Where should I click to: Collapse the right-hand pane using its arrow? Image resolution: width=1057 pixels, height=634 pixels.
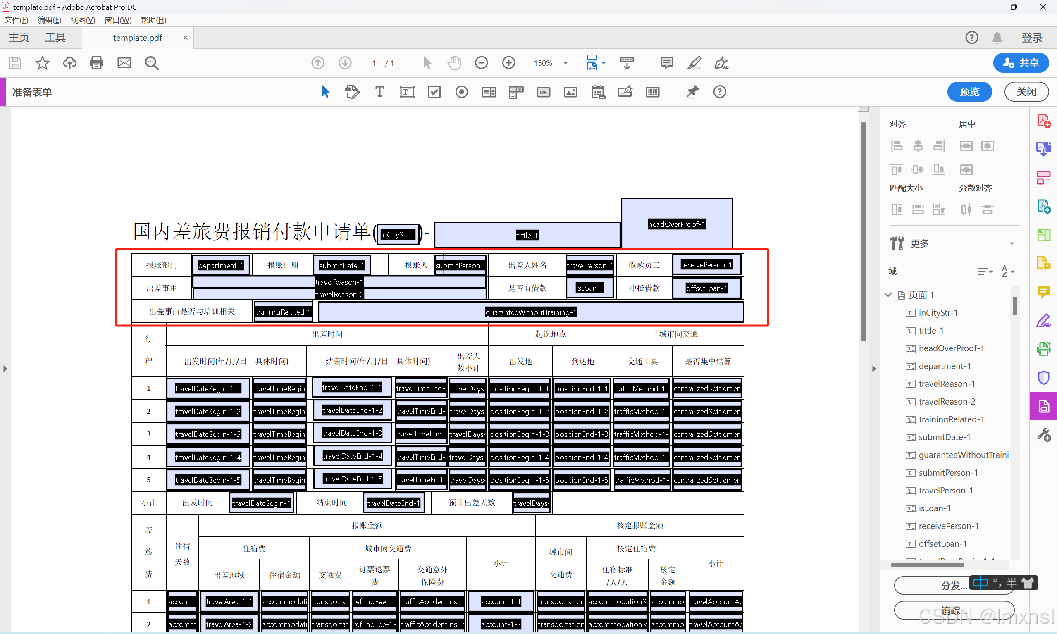pyautogui.click(x=874, y=369)
